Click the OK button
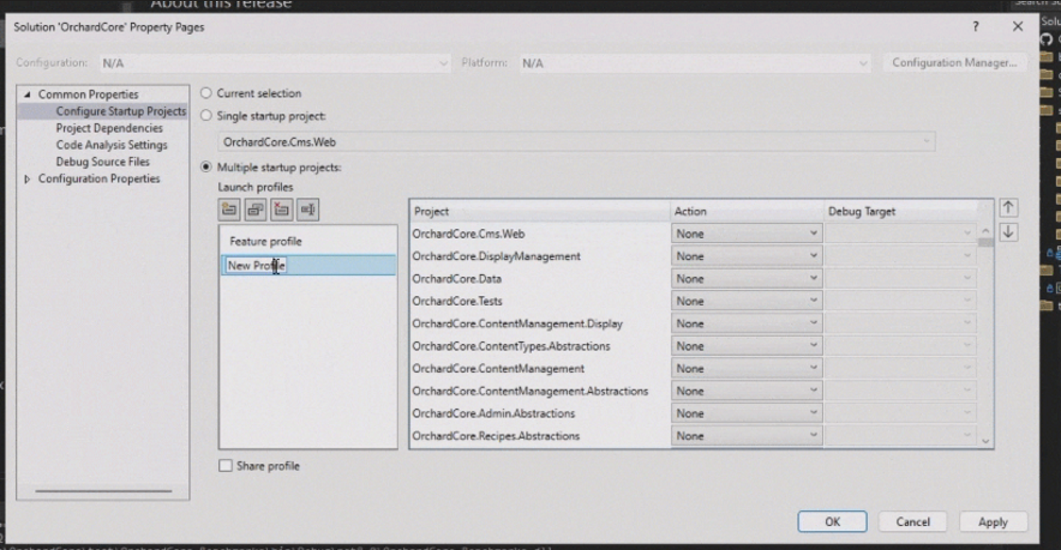 tap(832, 522)
